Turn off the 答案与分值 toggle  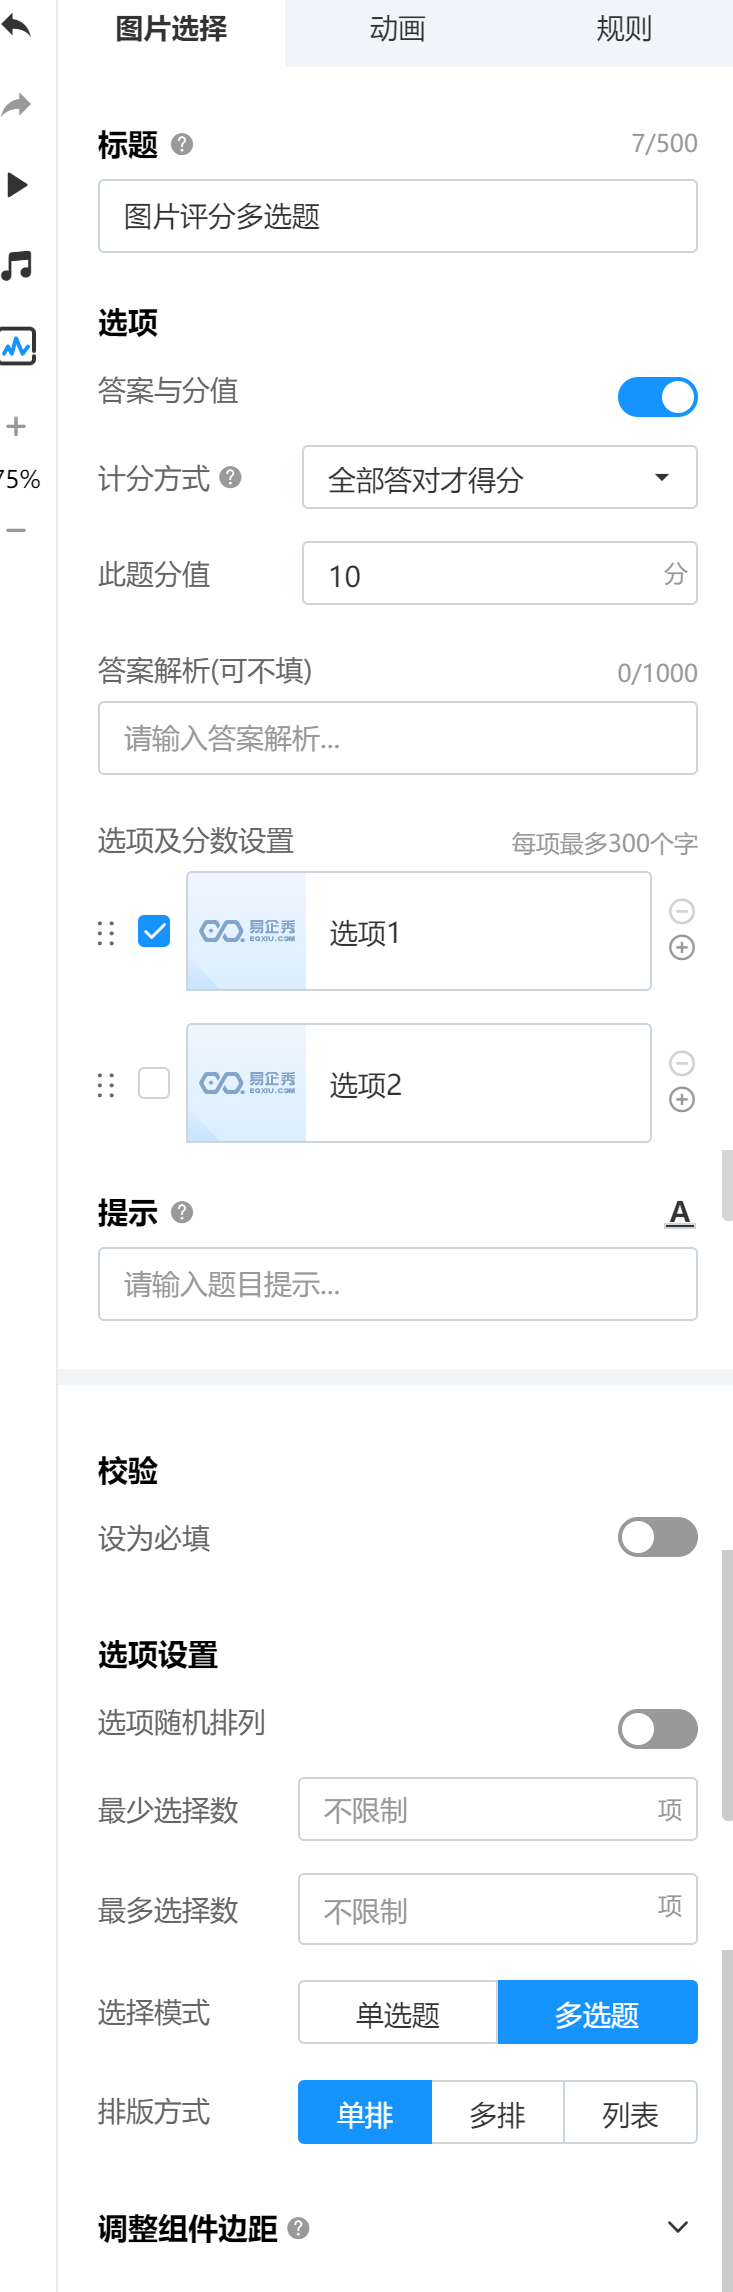coord(658,397)
